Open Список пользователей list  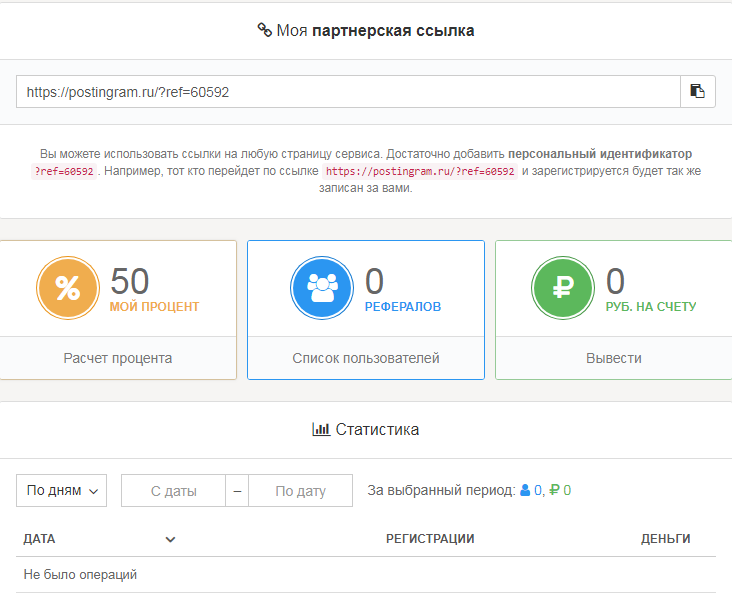point(366,358)
